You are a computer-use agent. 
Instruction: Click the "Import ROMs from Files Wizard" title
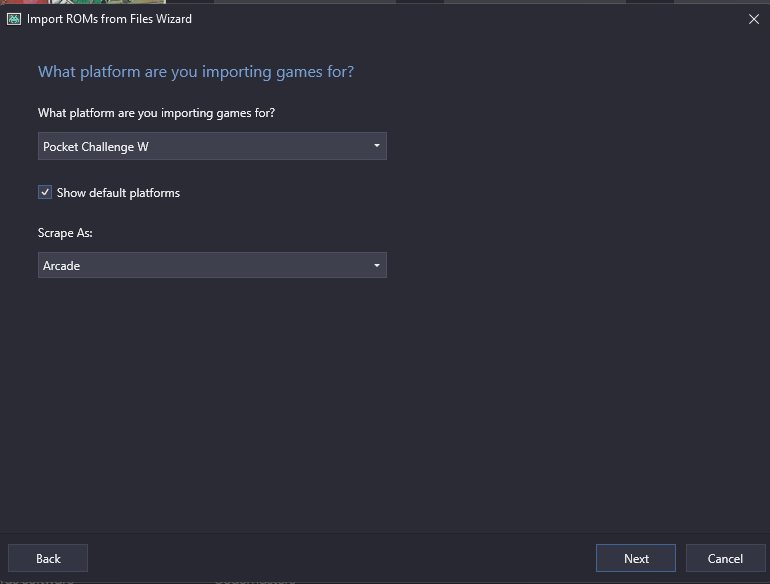coord(109,19)
